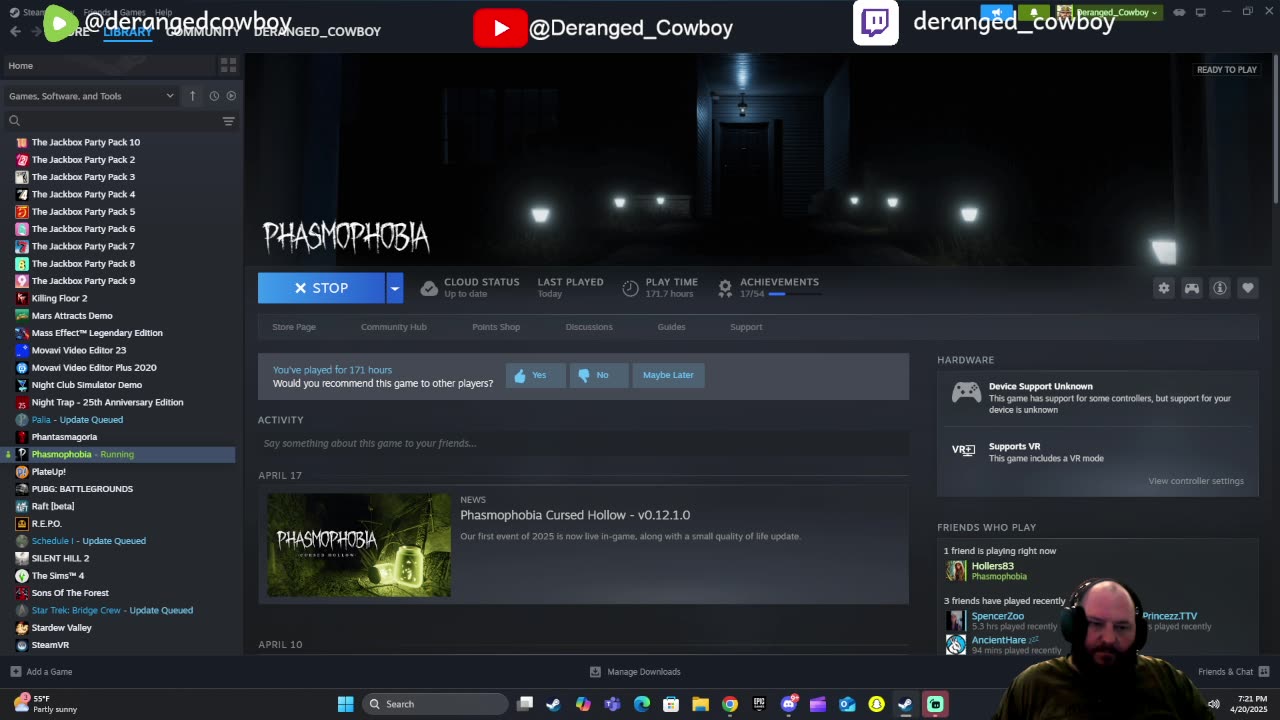Open Microsoft Edge from the taskbar
Viewport: 1280px width, 720px height.
pos(642,704)
